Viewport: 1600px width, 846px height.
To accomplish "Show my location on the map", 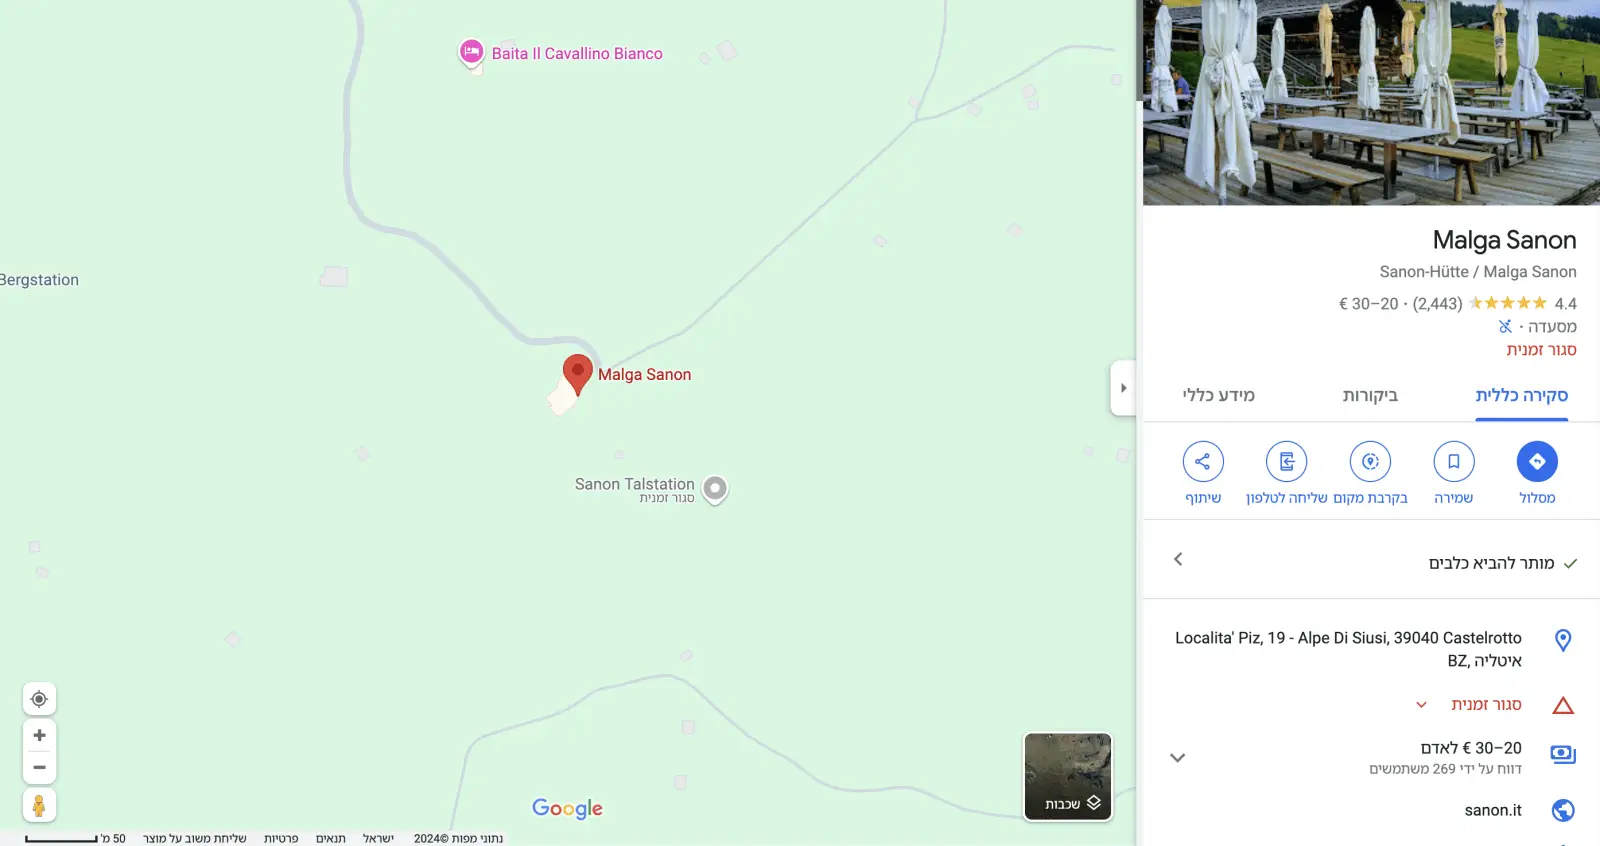I will (x=39, y=699).
